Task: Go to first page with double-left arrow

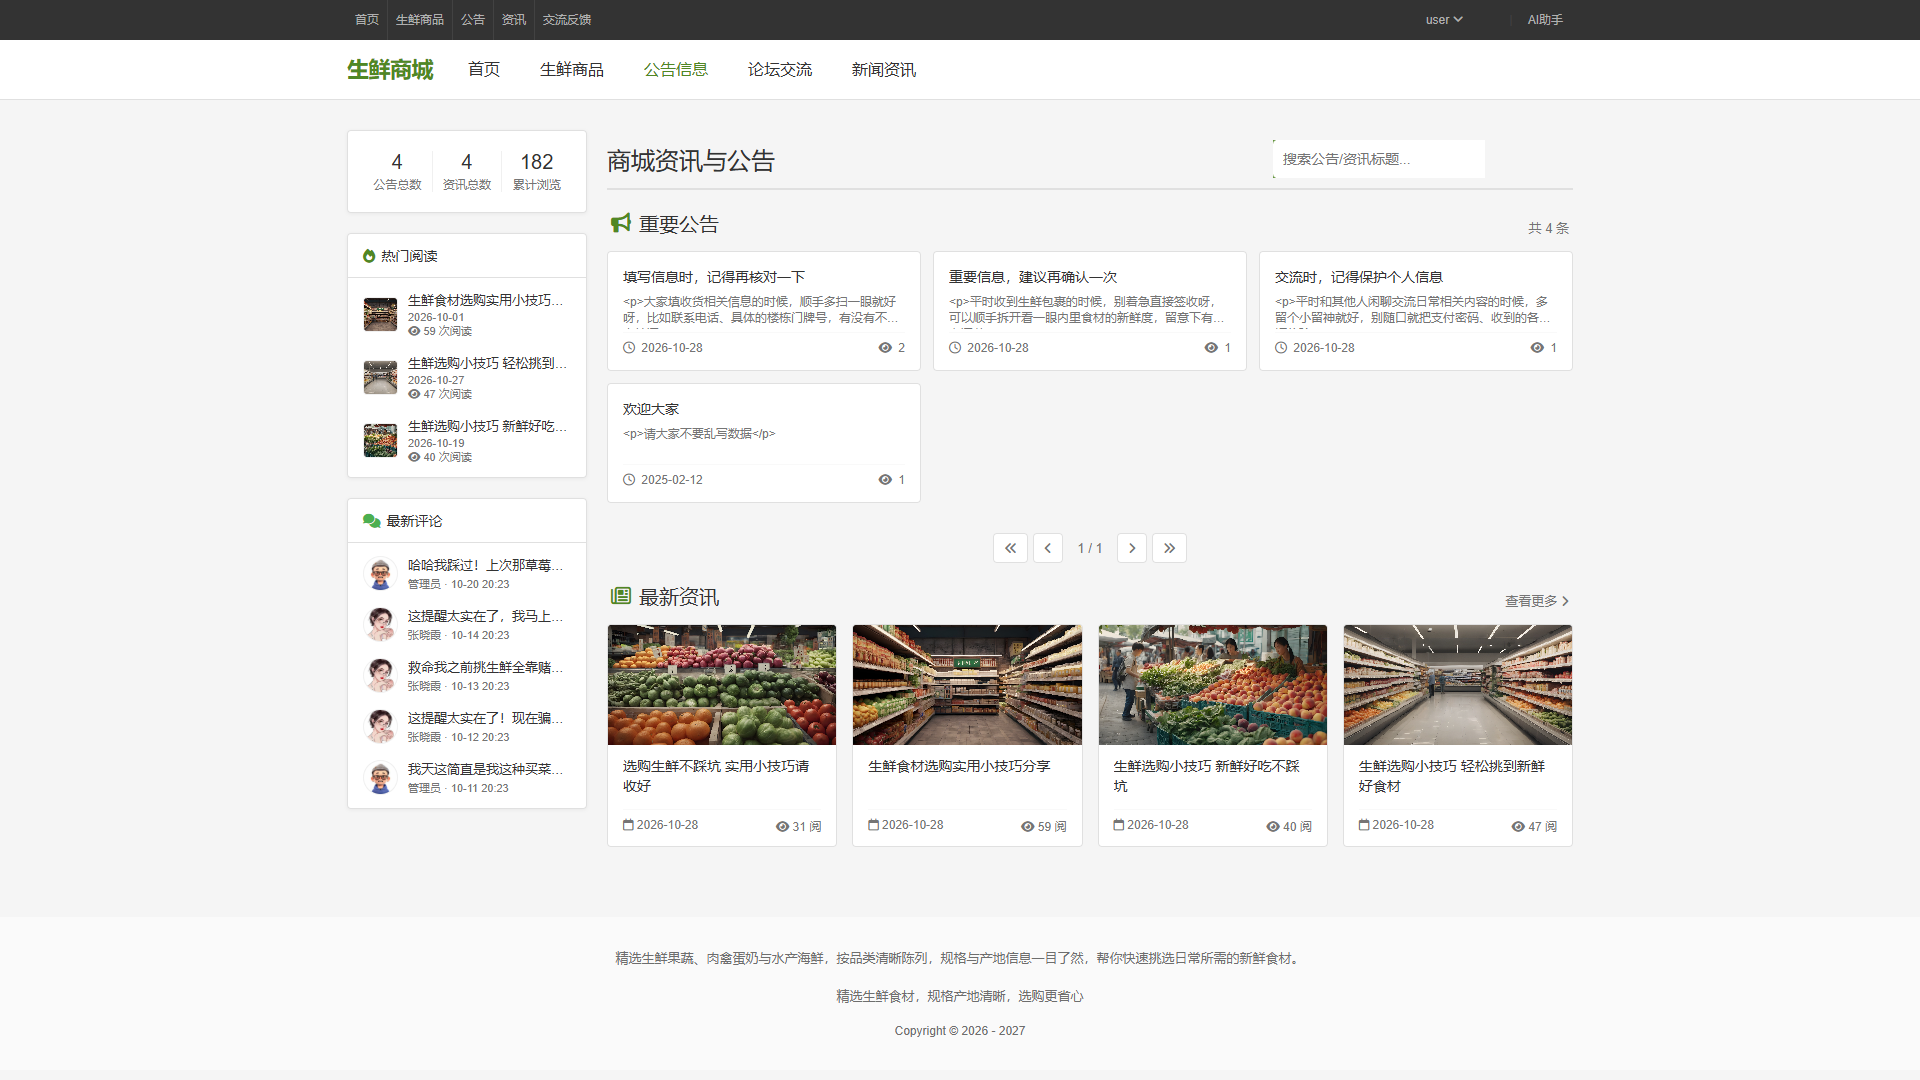Action: [x=1010, y=548]
